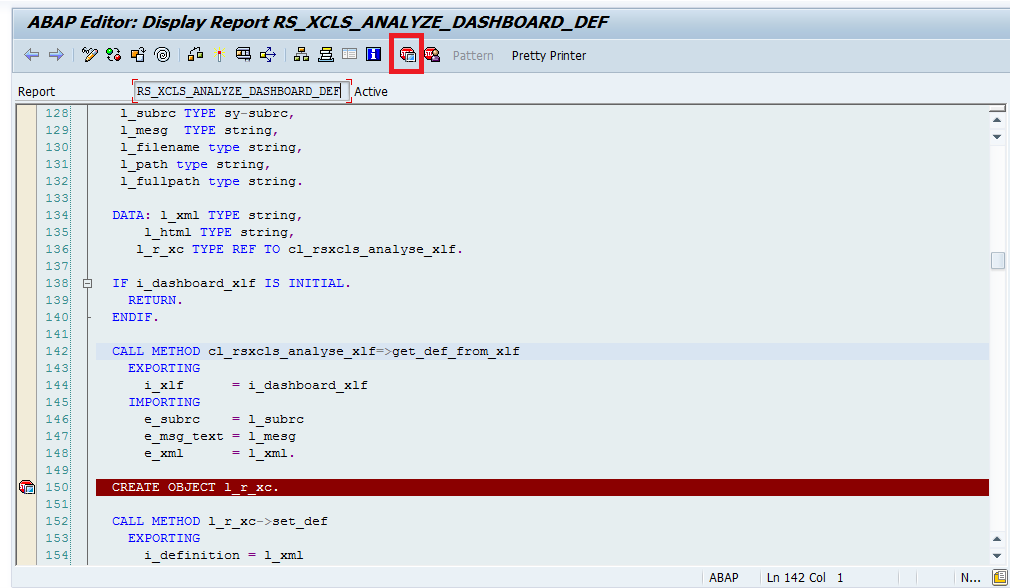Viewport: 1010px width, 588px height.
Task: Click the scroll up arrow near bottom
Action: 997,539
